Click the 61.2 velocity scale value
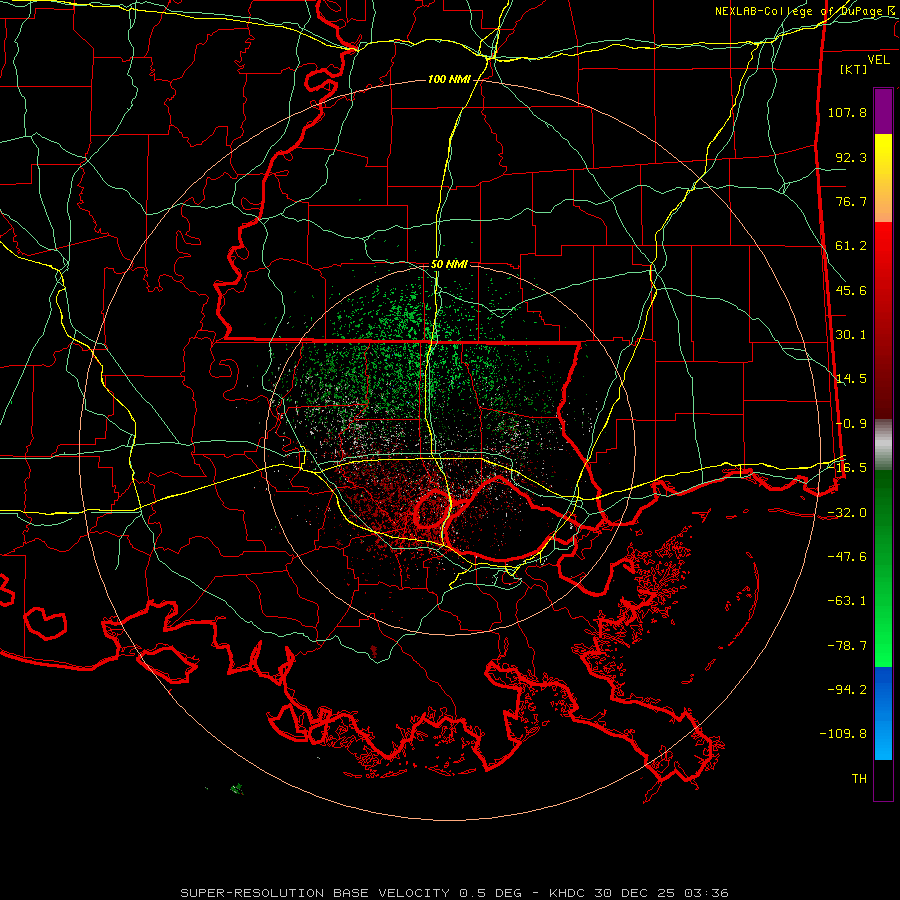The height and width of the screenshot is (900, 900). point(851,246)
